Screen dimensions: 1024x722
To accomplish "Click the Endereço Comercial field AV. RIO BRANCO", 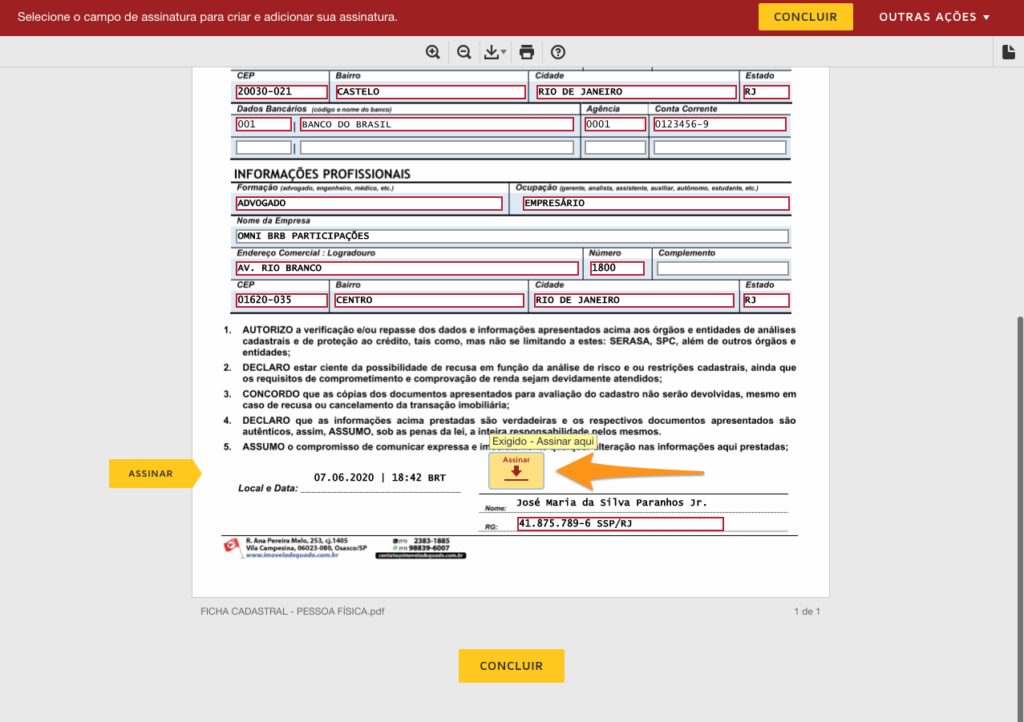I will (407, 268).
